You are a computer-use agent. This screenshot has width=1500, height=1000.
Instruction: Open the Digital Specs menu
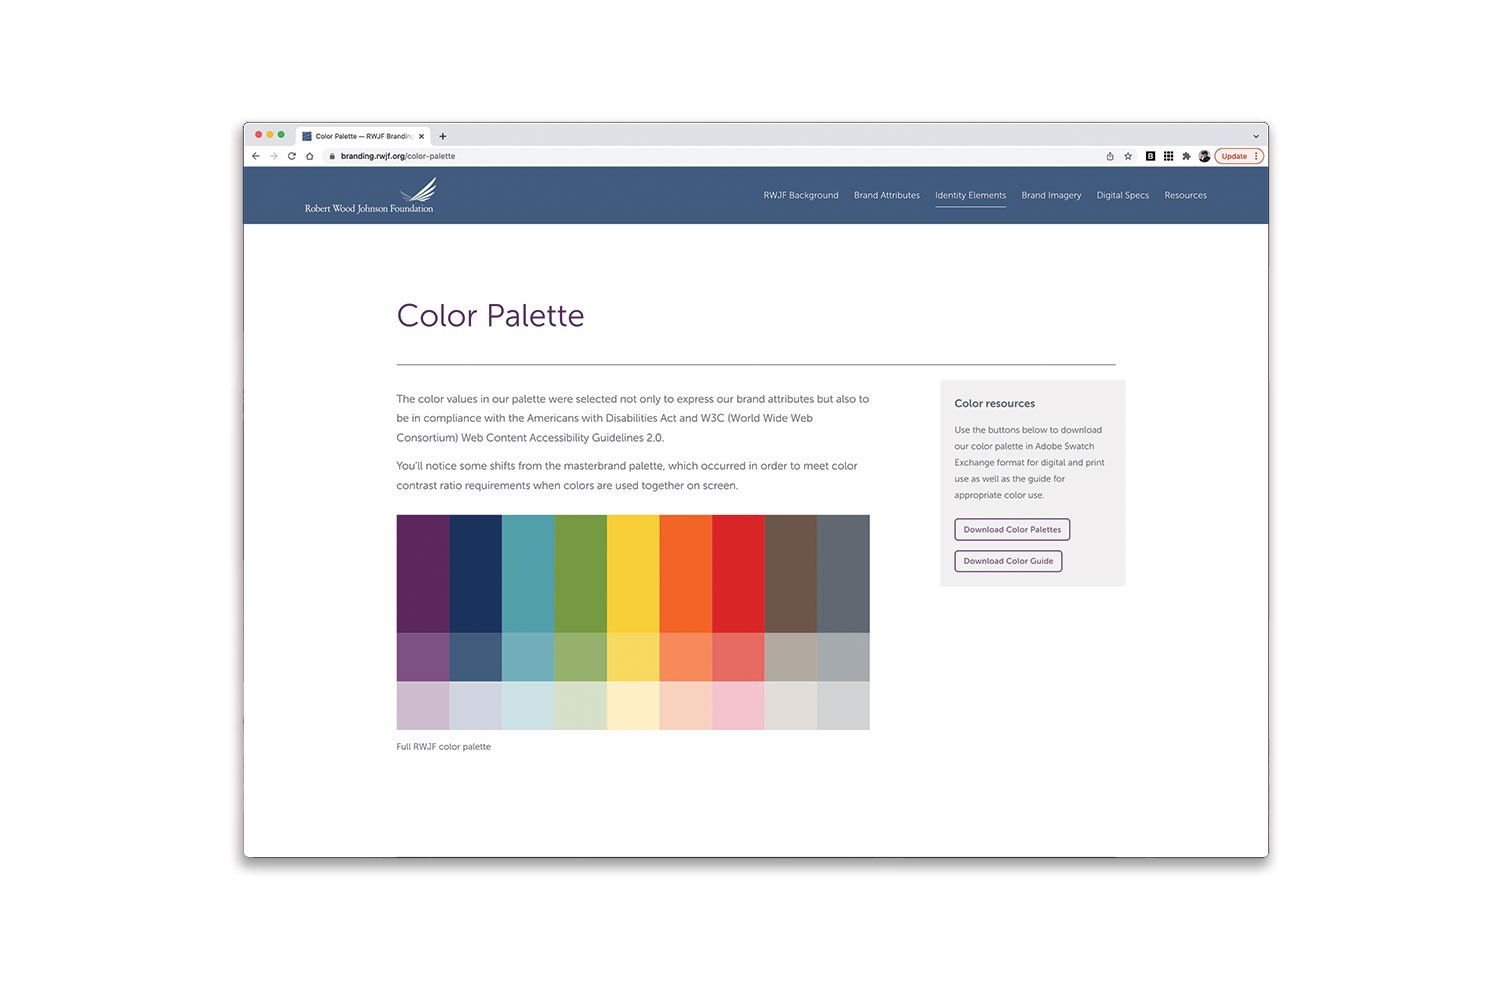pyautogui.click(x=1122, y=195)
